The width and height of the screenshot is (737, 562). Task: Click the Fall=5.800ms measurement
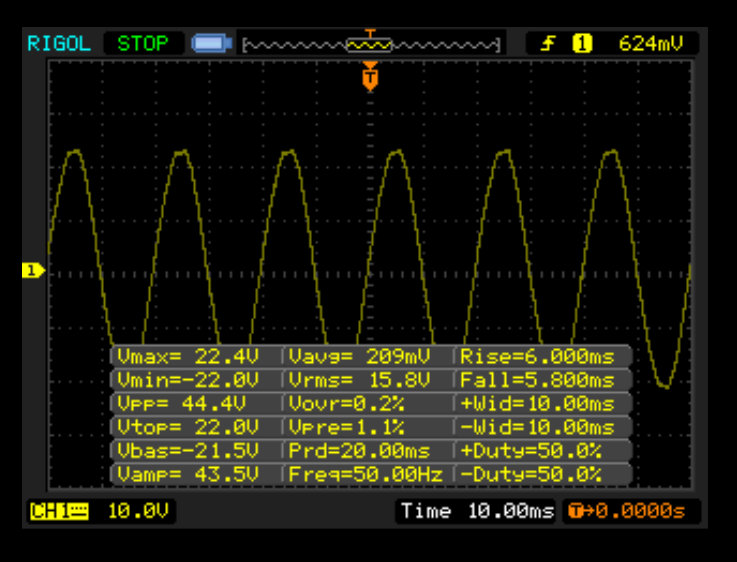(x=537, y=380)
